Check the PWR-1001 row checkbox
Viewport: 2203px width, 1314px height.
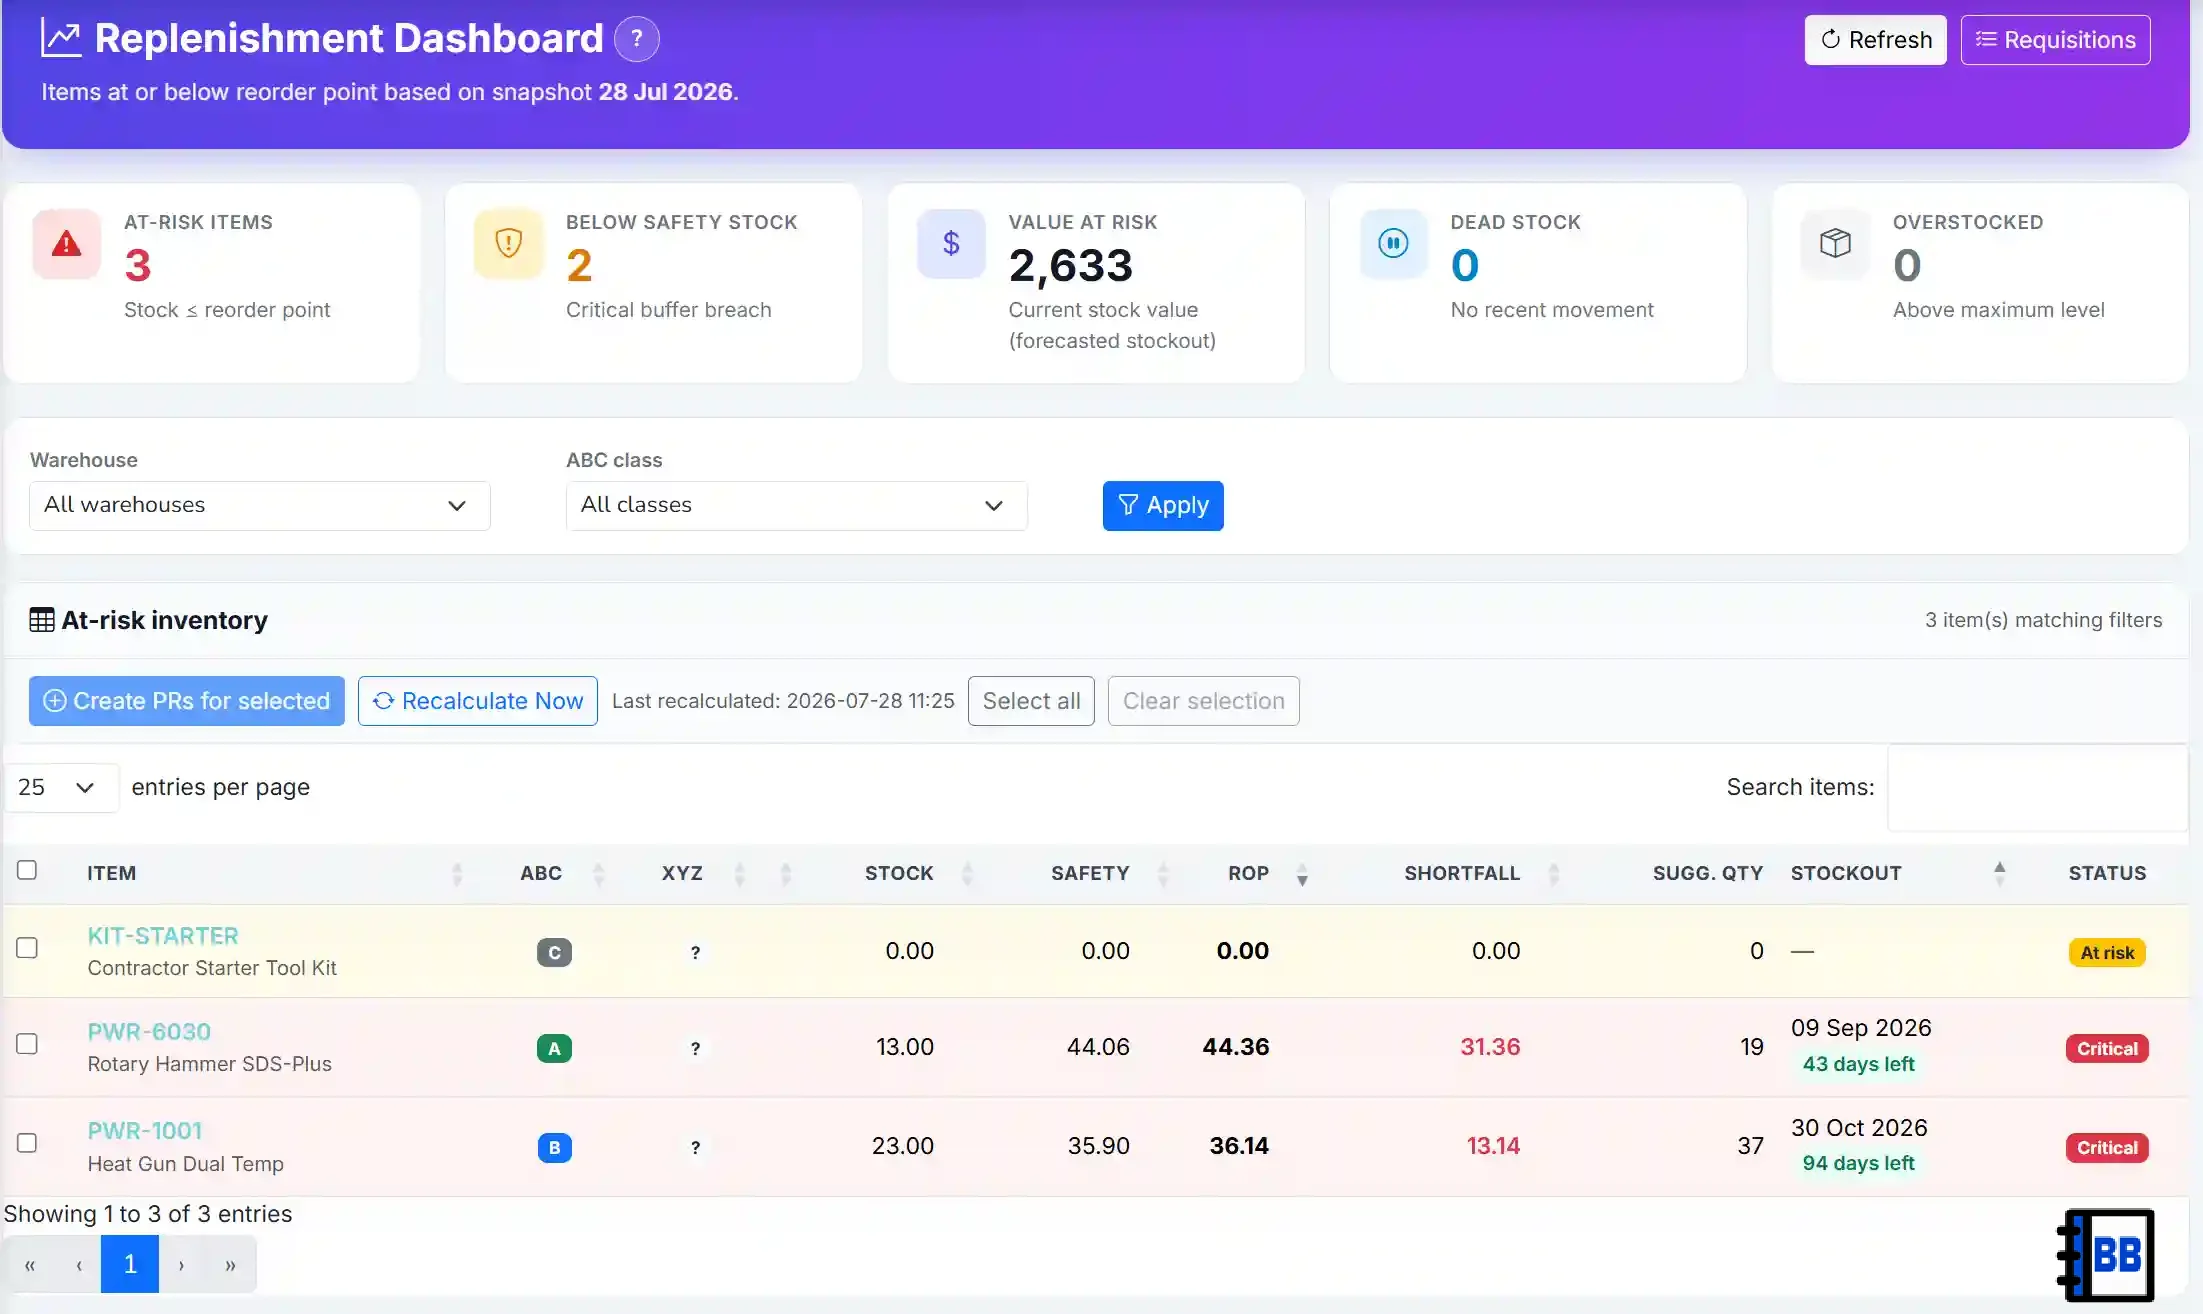[x=27, y=1142]
